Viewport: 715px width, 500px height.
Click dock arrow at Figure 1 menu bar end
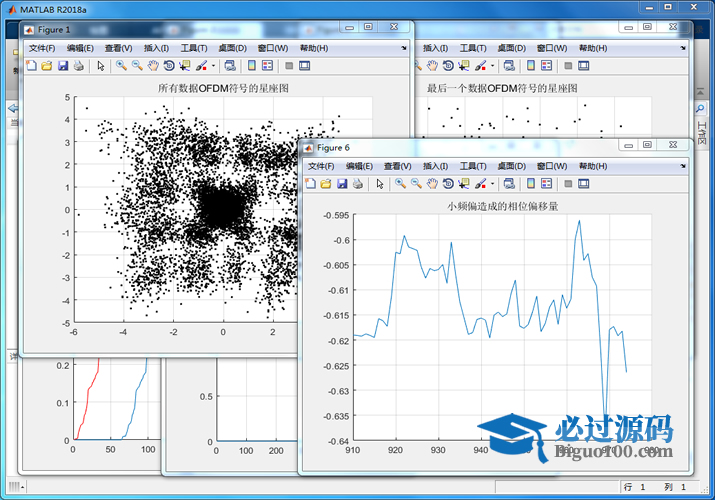[404, 48]
